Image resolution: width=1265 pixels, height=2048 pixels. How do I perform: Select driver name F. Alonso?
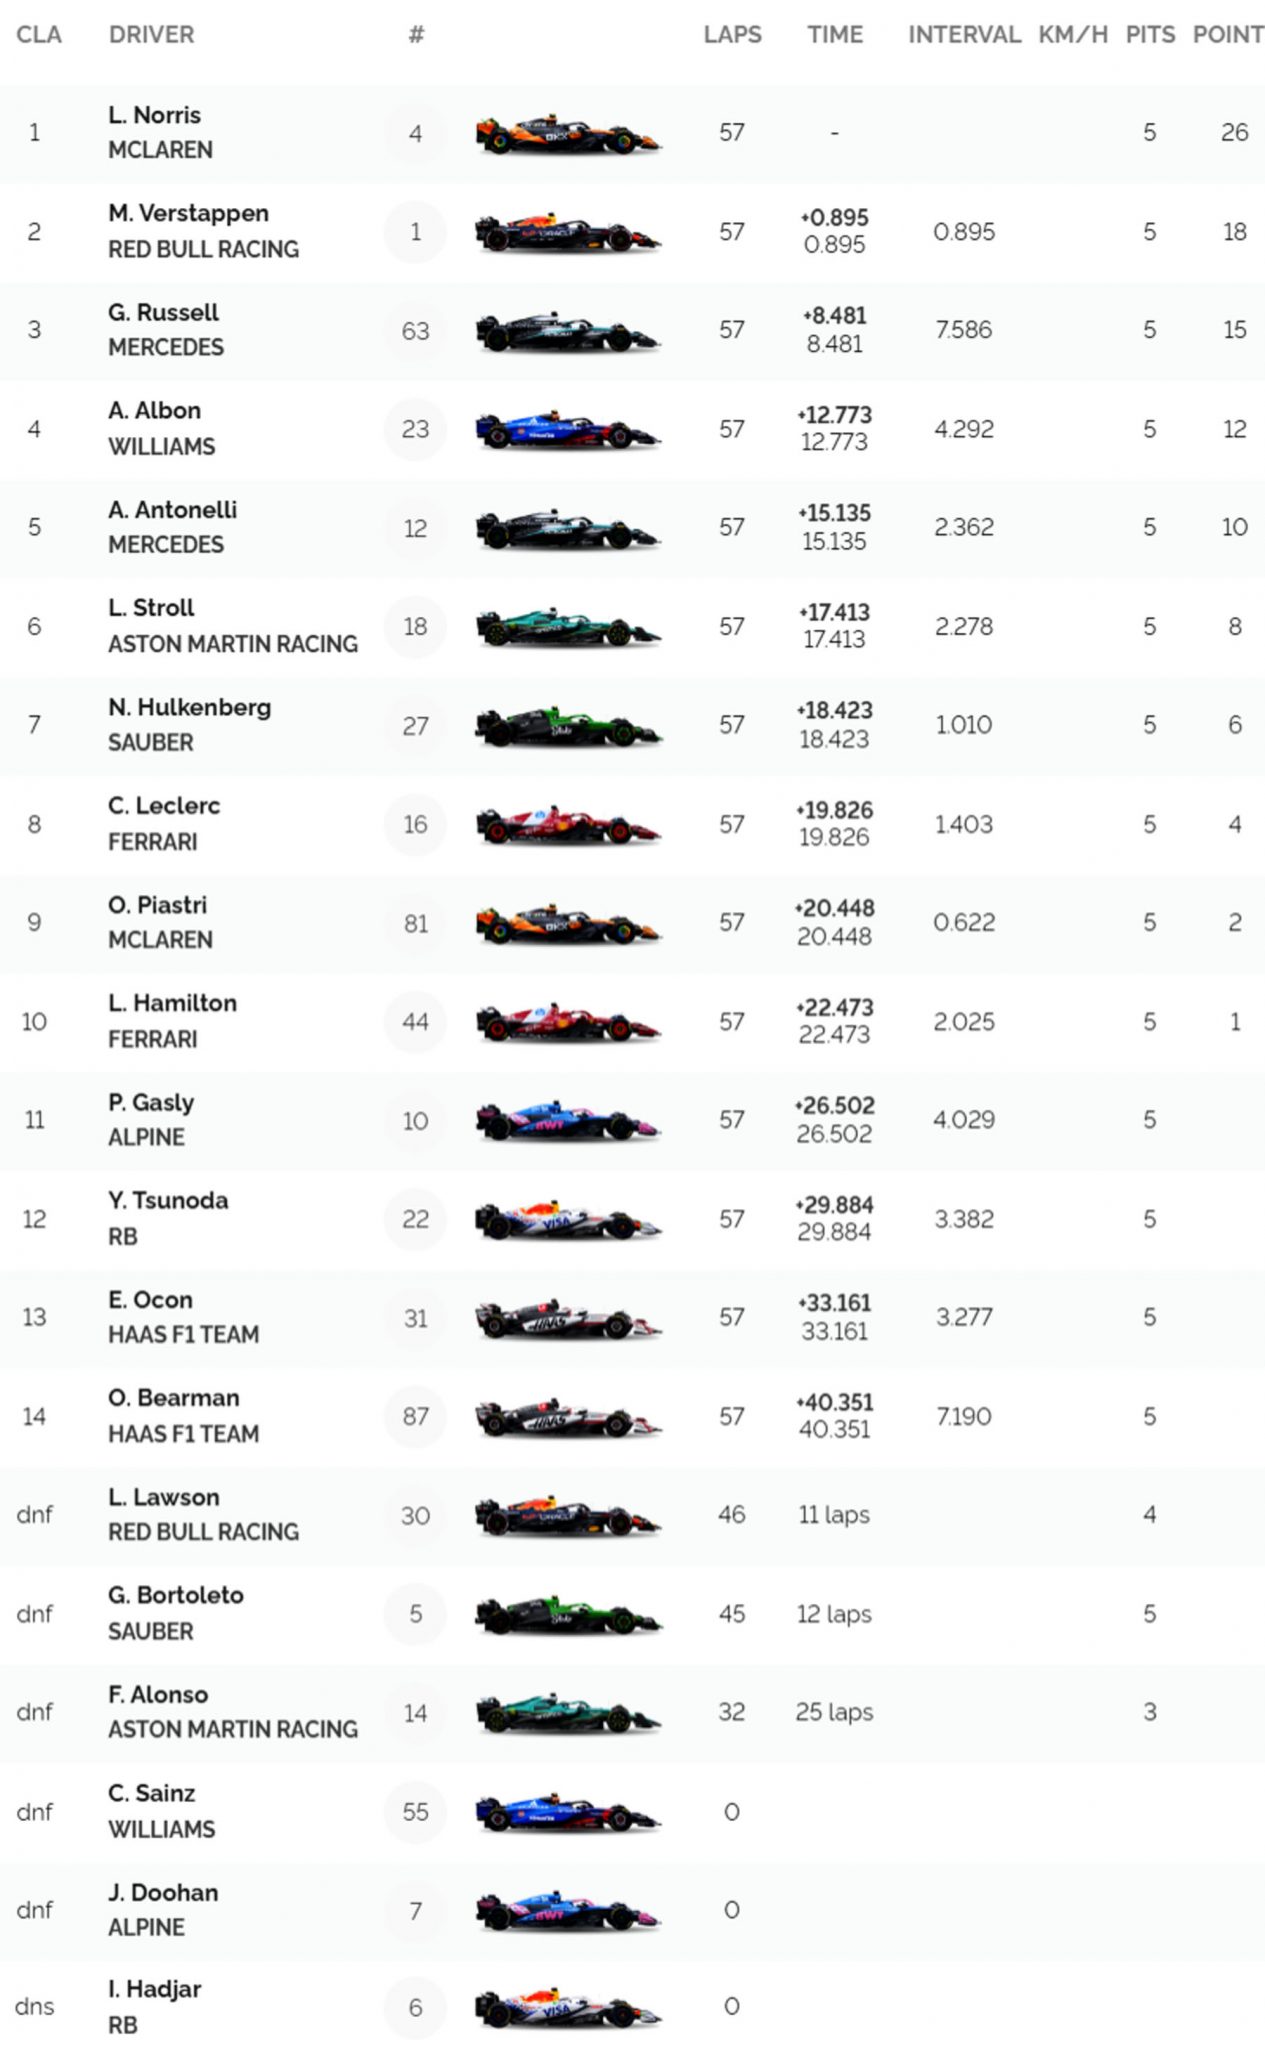(158, 1695)
